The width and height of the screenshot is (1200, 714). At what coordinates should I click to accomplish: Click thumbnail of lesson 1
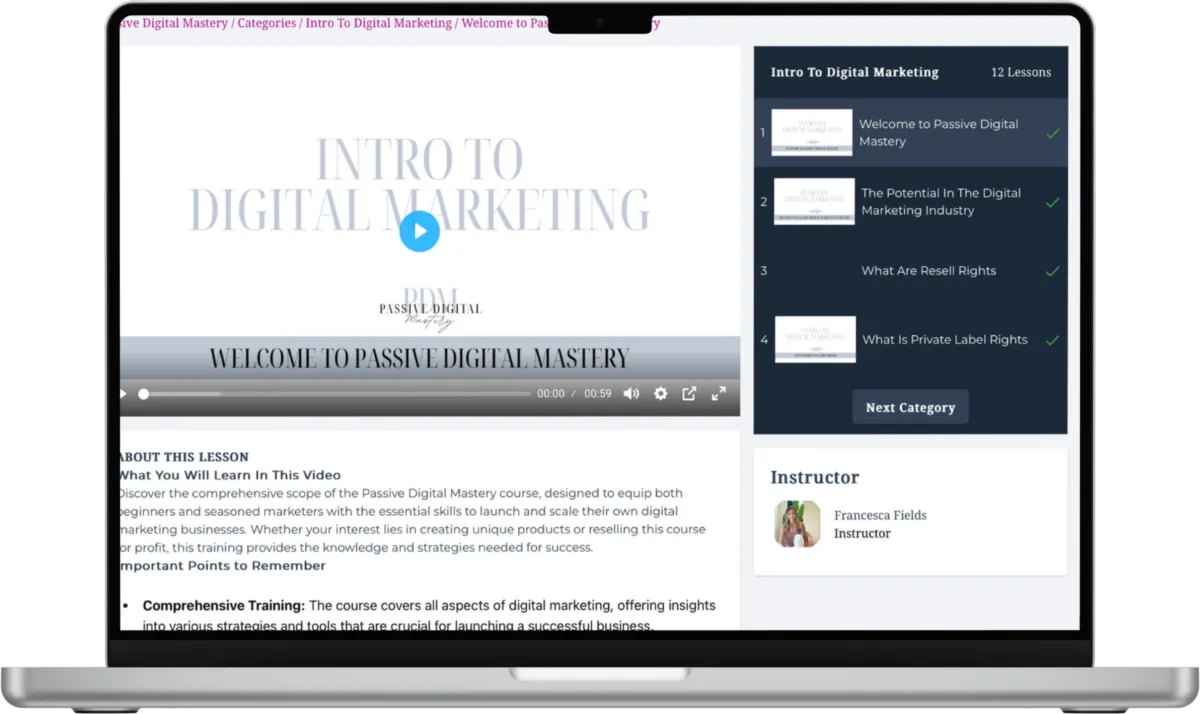(812, 133)
